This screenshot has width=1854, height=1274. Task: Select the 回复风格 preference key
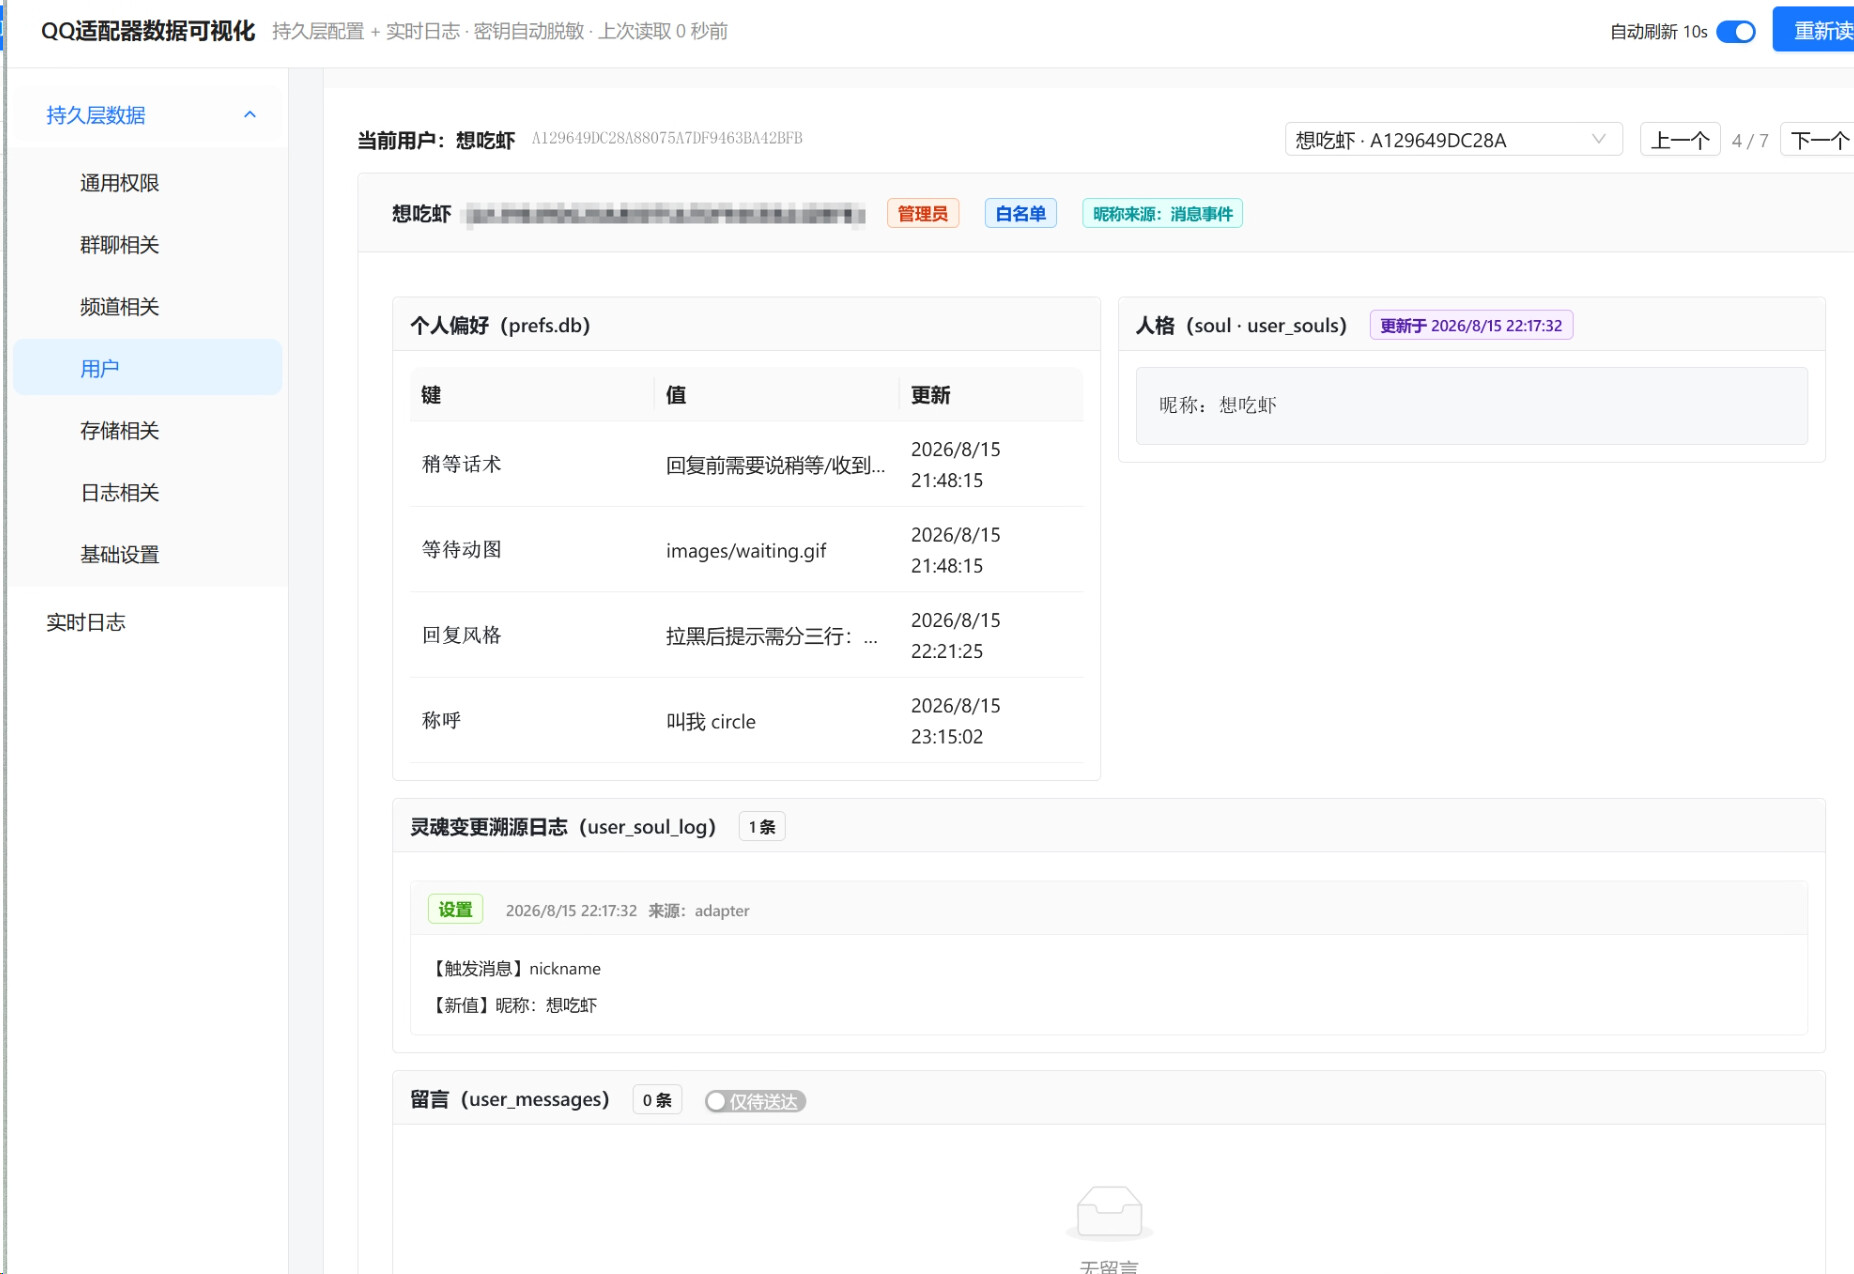coord(461,635)
